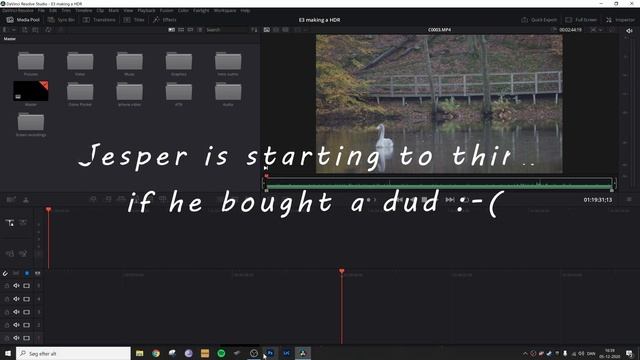The width and height of the screenshot is (640, 360).
Task: Open the Windows Start menu
Action: (x=8, y=353)
